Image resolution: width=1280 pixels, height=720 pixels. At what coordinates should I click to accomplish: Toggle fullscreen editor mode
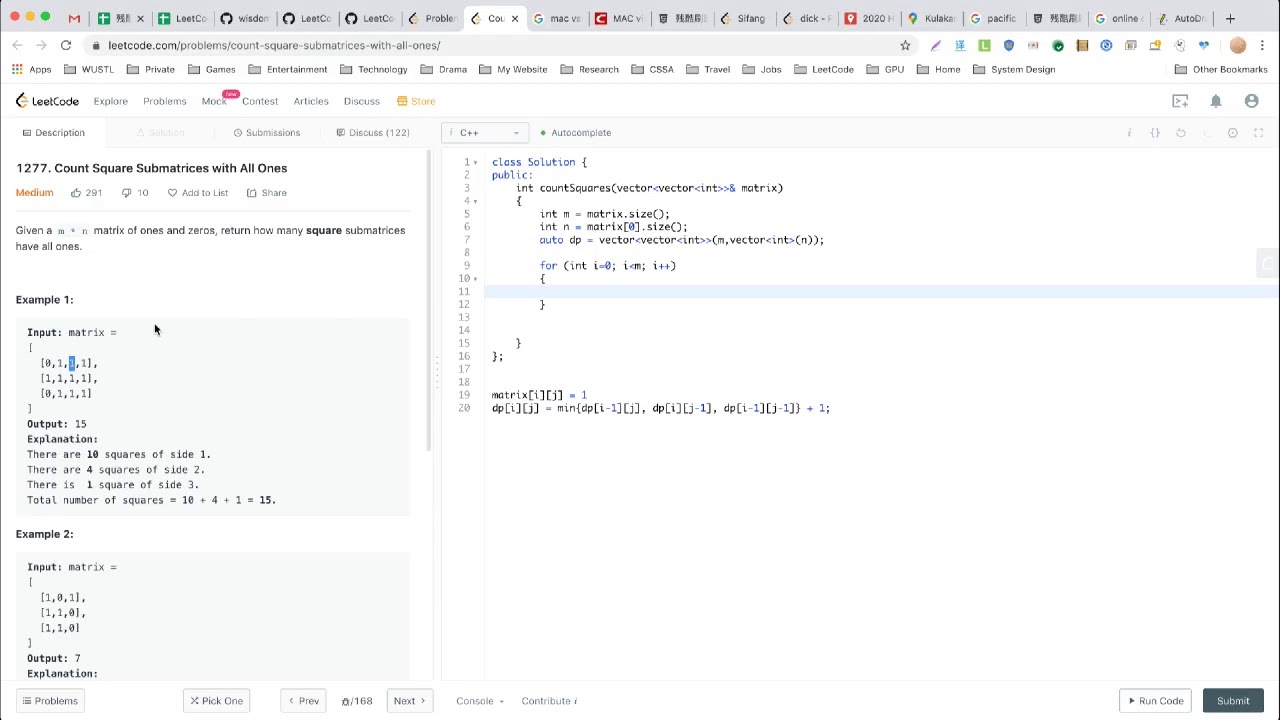[x=1259, y=133]
